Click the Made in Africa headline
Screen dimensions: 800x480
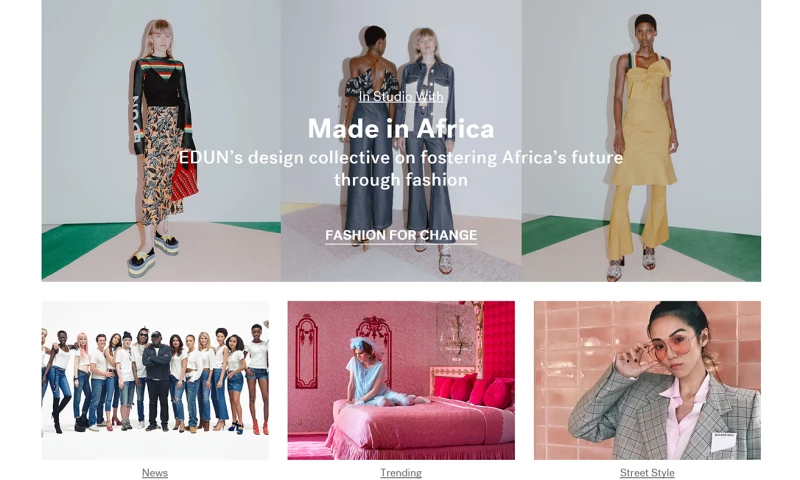(401, 129)
